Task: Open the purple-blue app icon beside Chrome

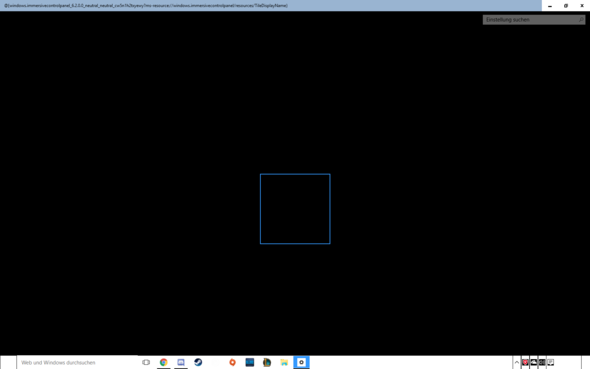Action: pyautogui.click(x=181, y=363)
